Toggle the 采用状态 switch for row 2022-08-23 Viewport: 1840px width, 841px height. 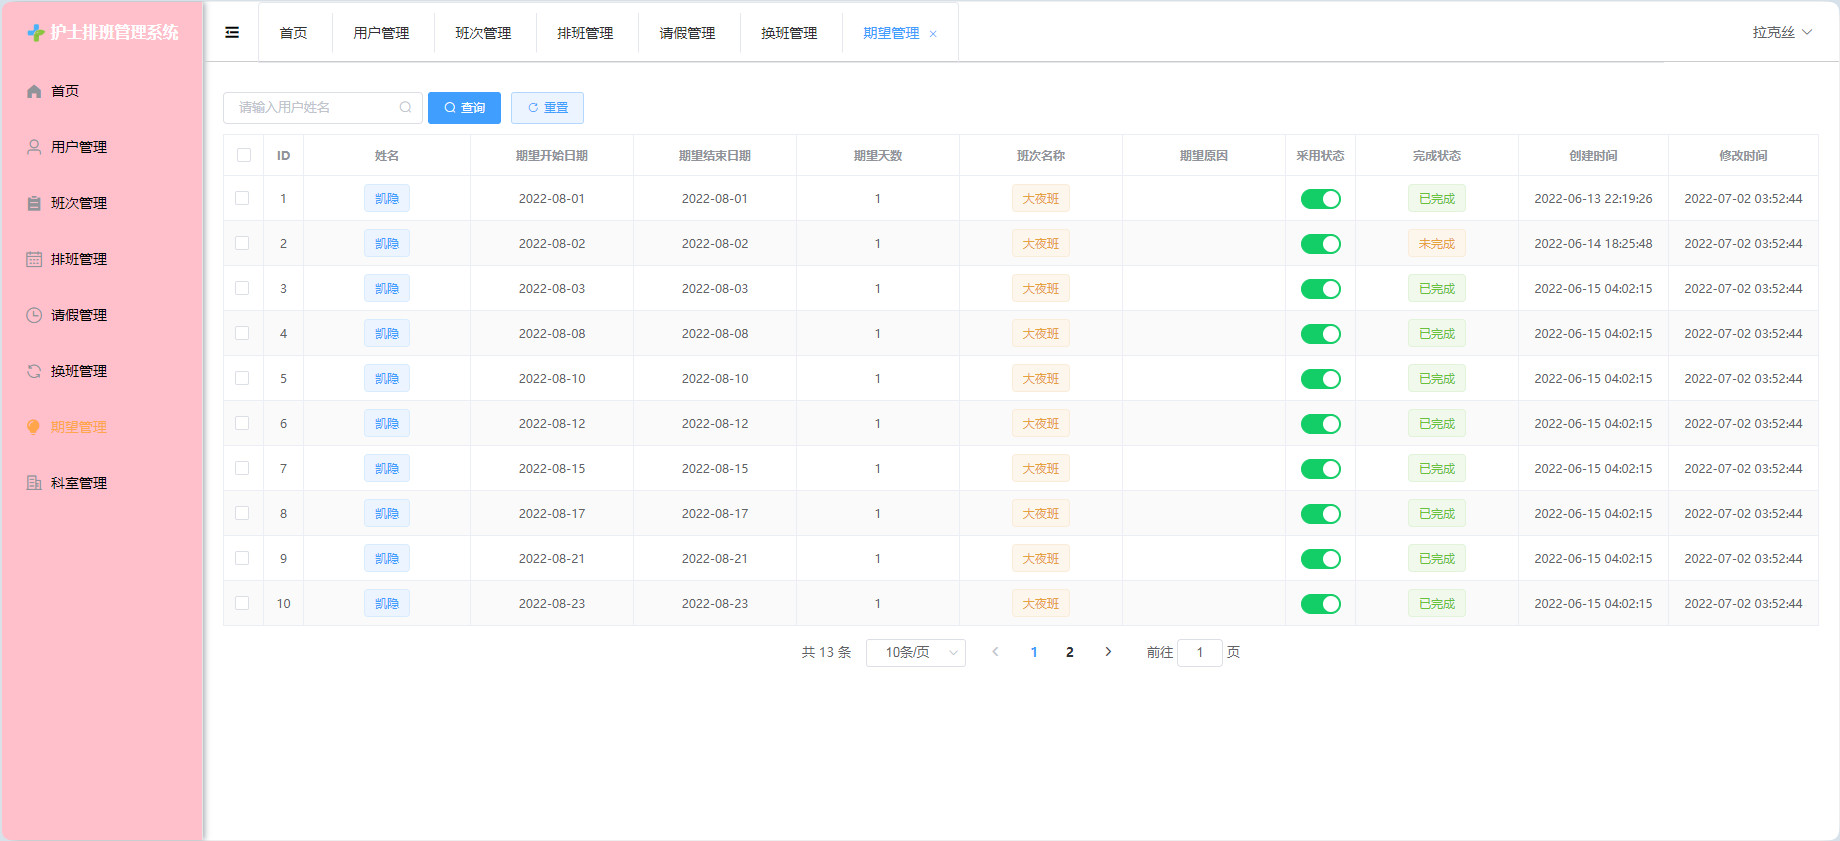pos(1320,604)
